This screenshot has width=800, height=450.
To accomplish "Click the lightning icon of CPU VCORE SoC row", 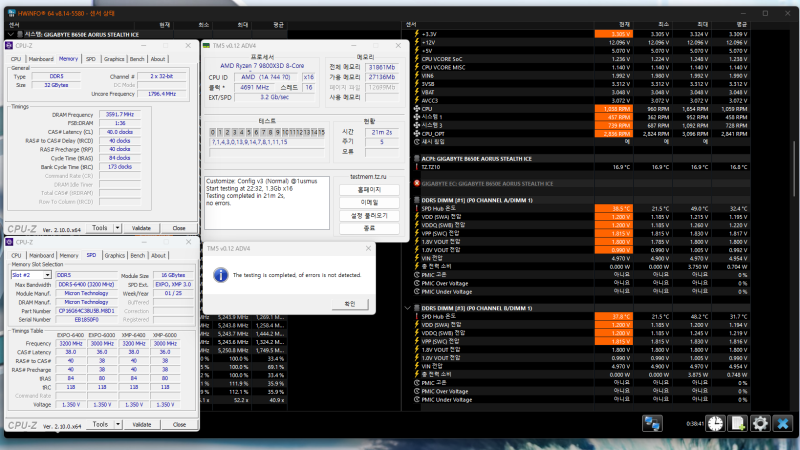I will pyautogui.click(x=417, y=59).
